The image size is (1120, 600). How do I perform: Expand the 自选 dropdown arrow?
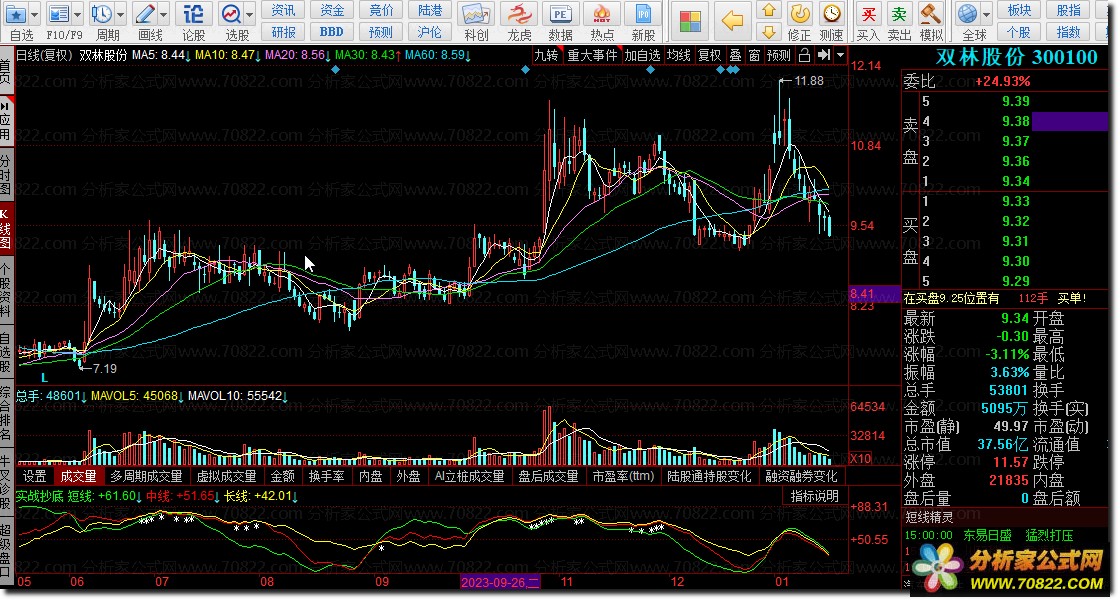click(35, 14)
